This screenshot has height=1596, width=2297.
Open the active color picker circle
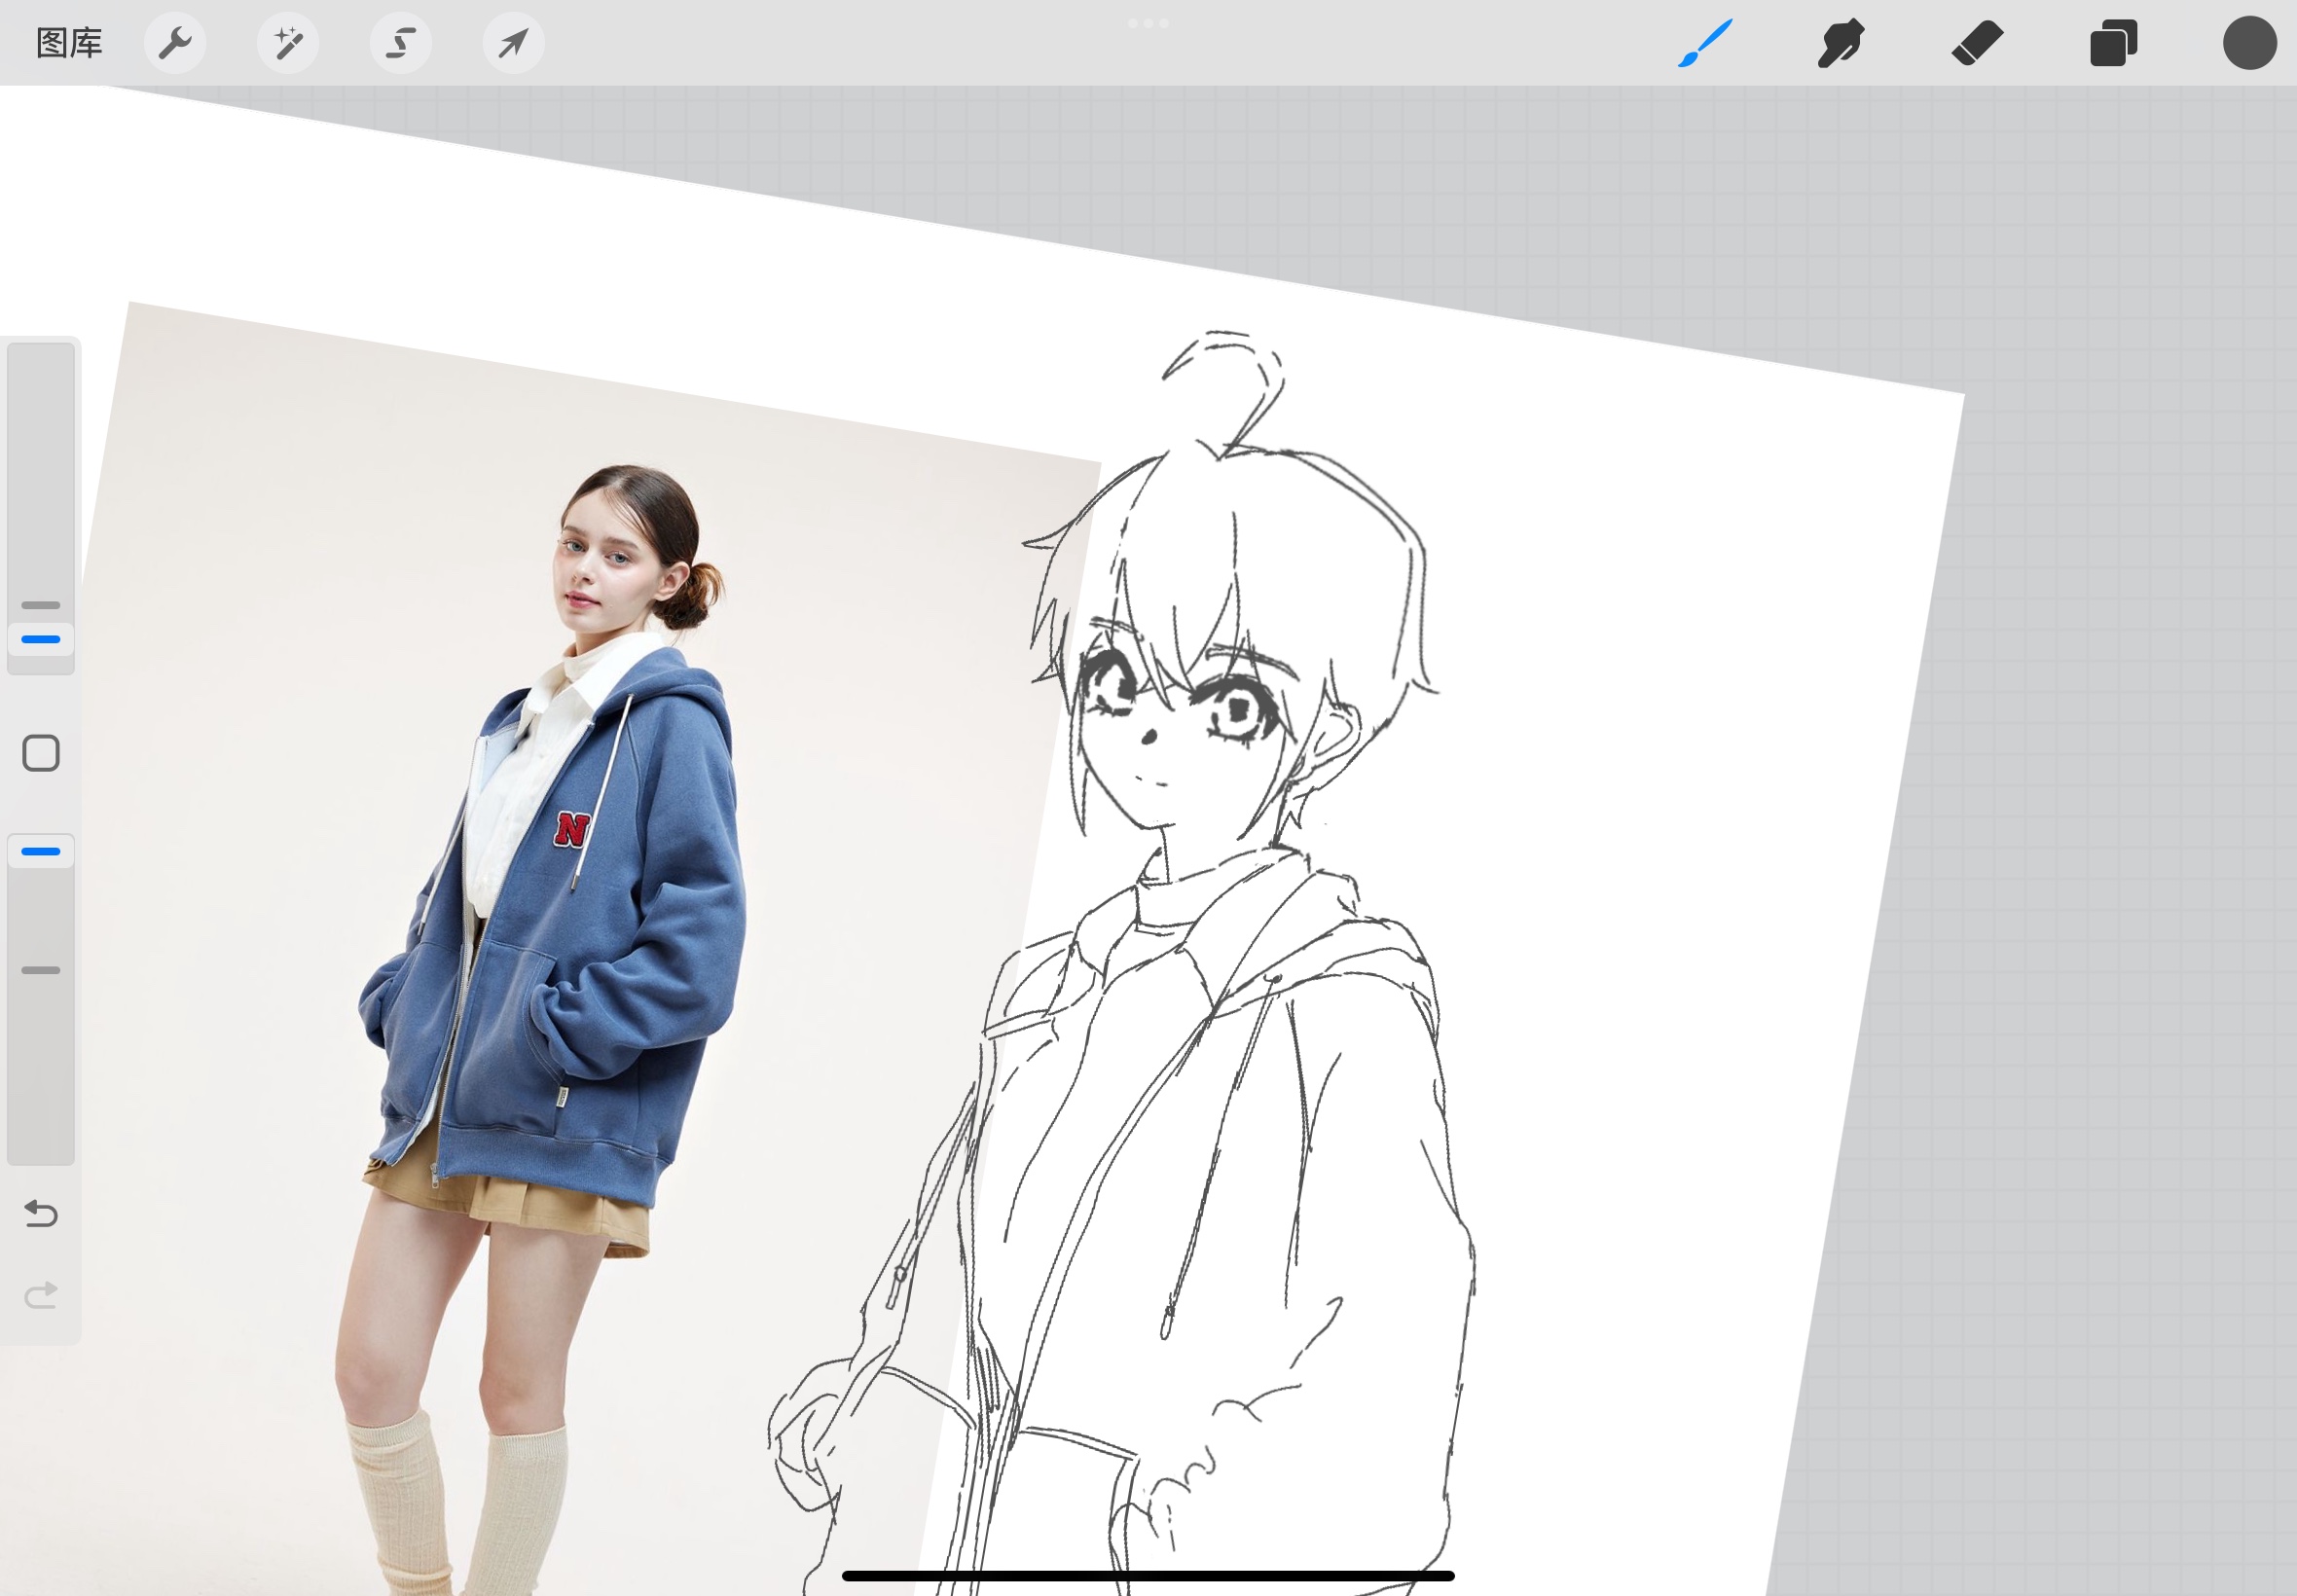pyautogui.click(x=2249, y=43)
